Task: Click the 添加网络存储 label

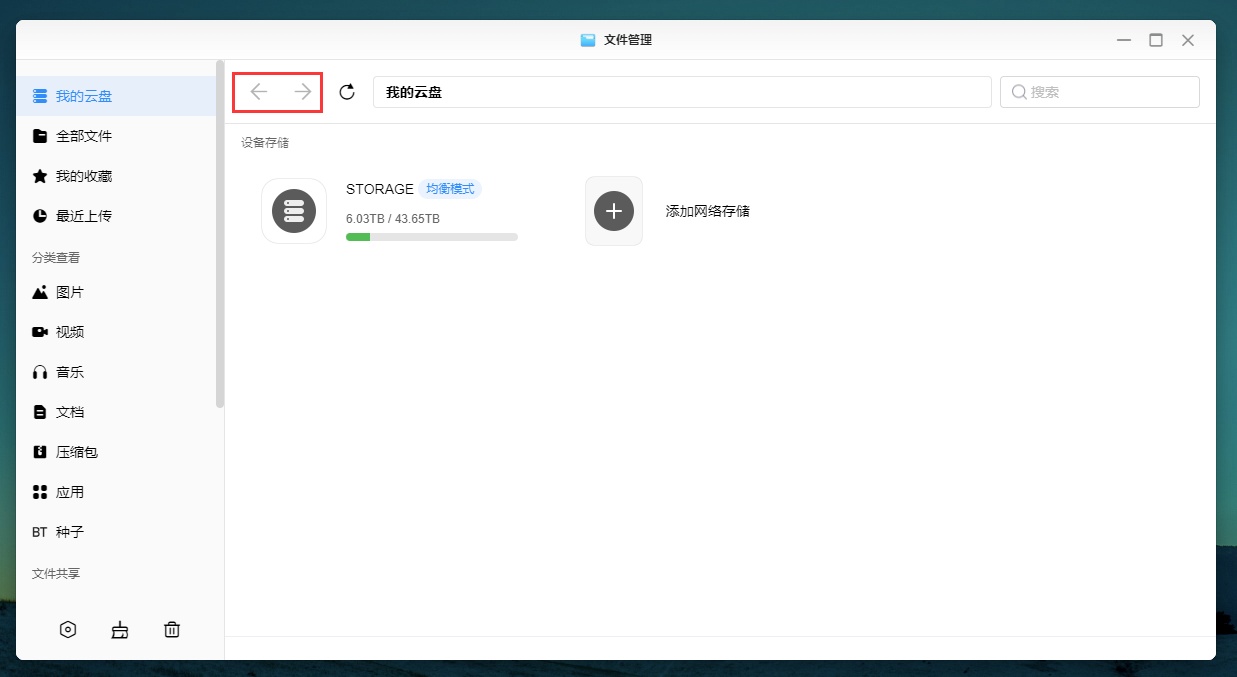Action: (708, 211)
